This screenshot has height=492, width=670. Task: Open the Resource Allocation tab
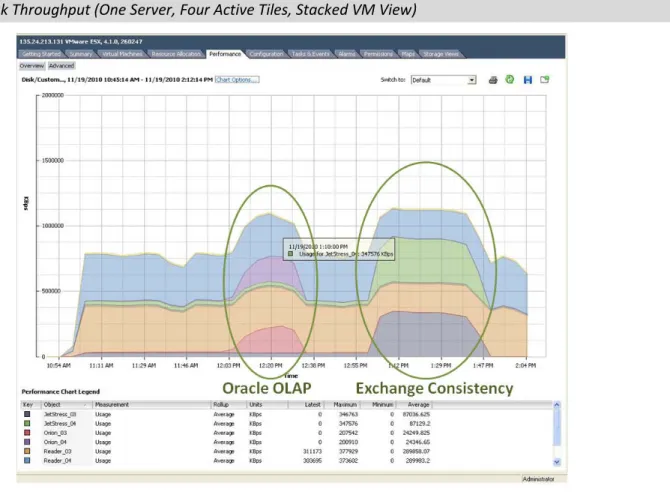[176, 54]
